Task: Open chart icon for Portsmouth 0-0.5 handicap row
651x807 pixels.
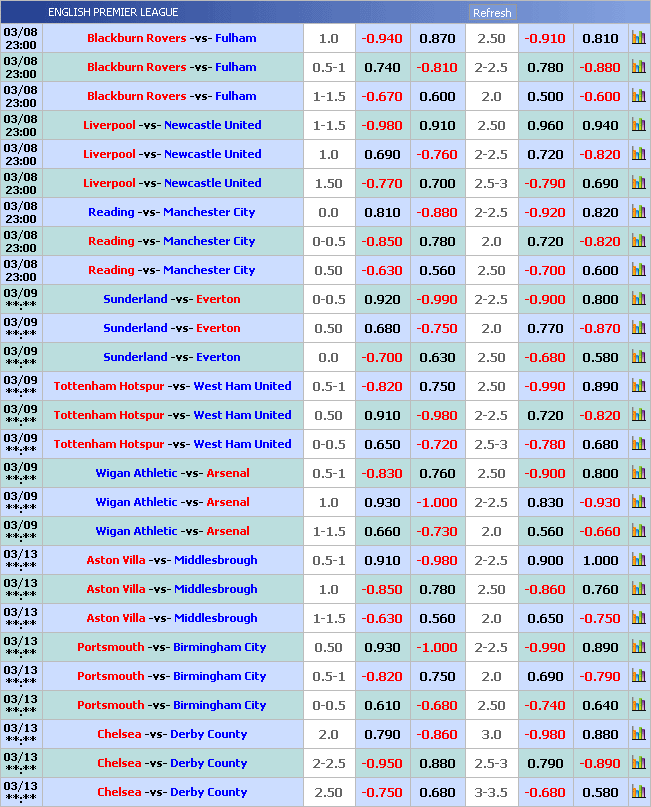Action: point(639,705)
